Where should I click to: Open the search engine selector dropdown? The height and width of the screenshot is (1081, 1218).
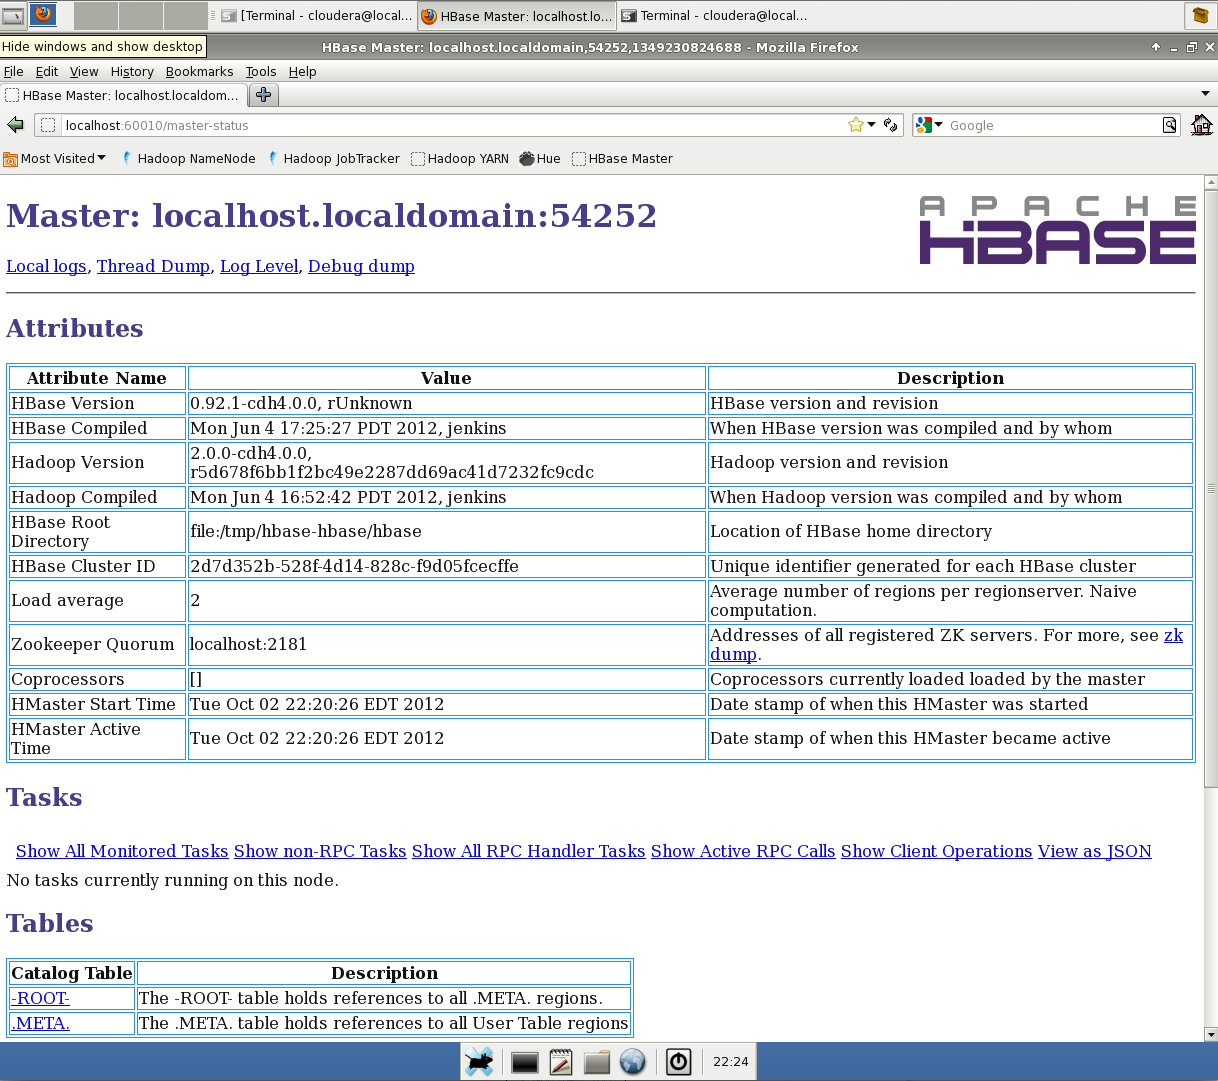(x=929, y=125)
